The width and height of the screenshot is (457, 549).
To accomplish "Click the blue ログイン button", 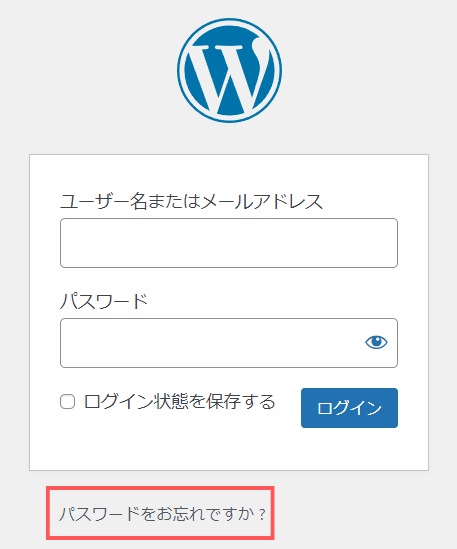I will pos(349,408).
